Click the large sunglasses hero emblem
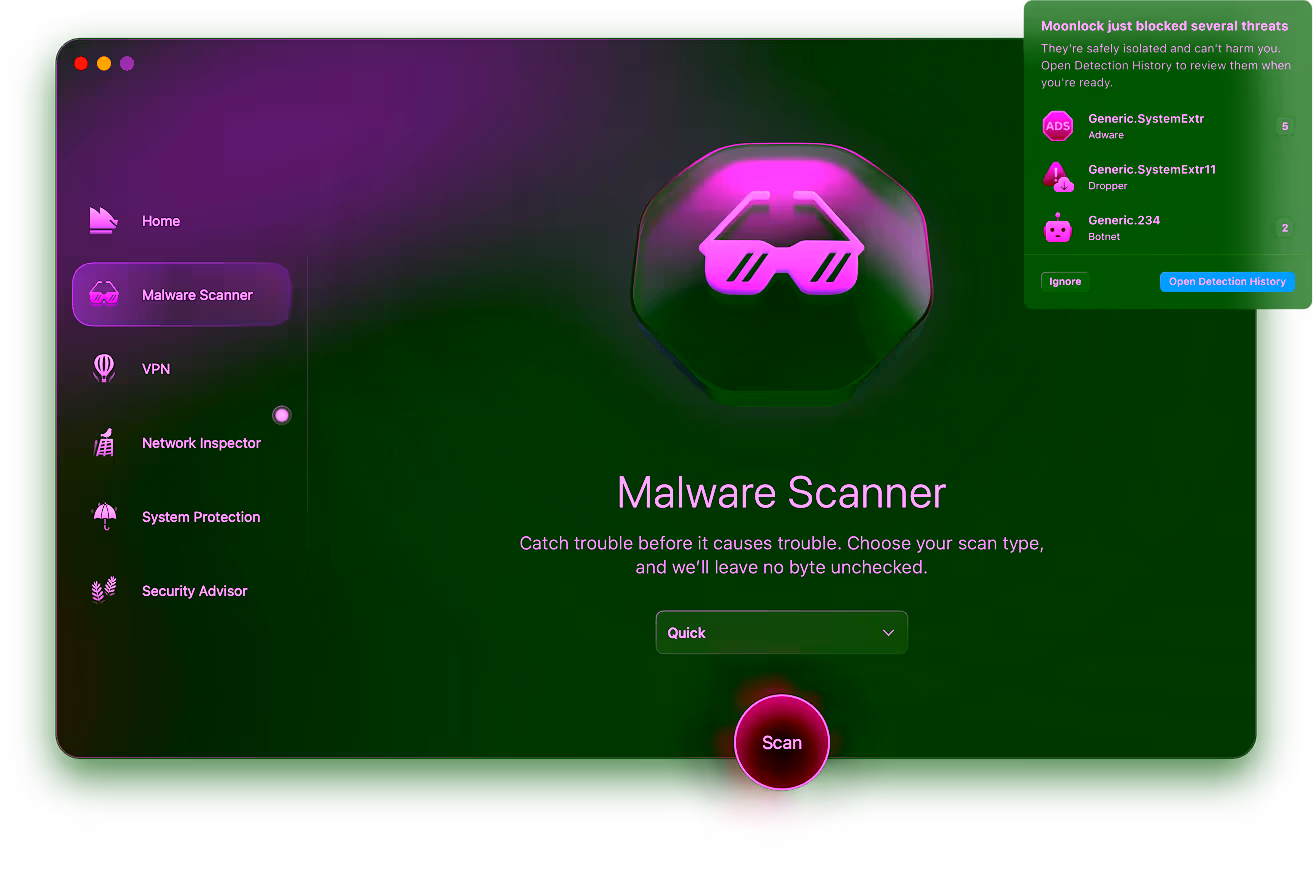 click(782, 244)
